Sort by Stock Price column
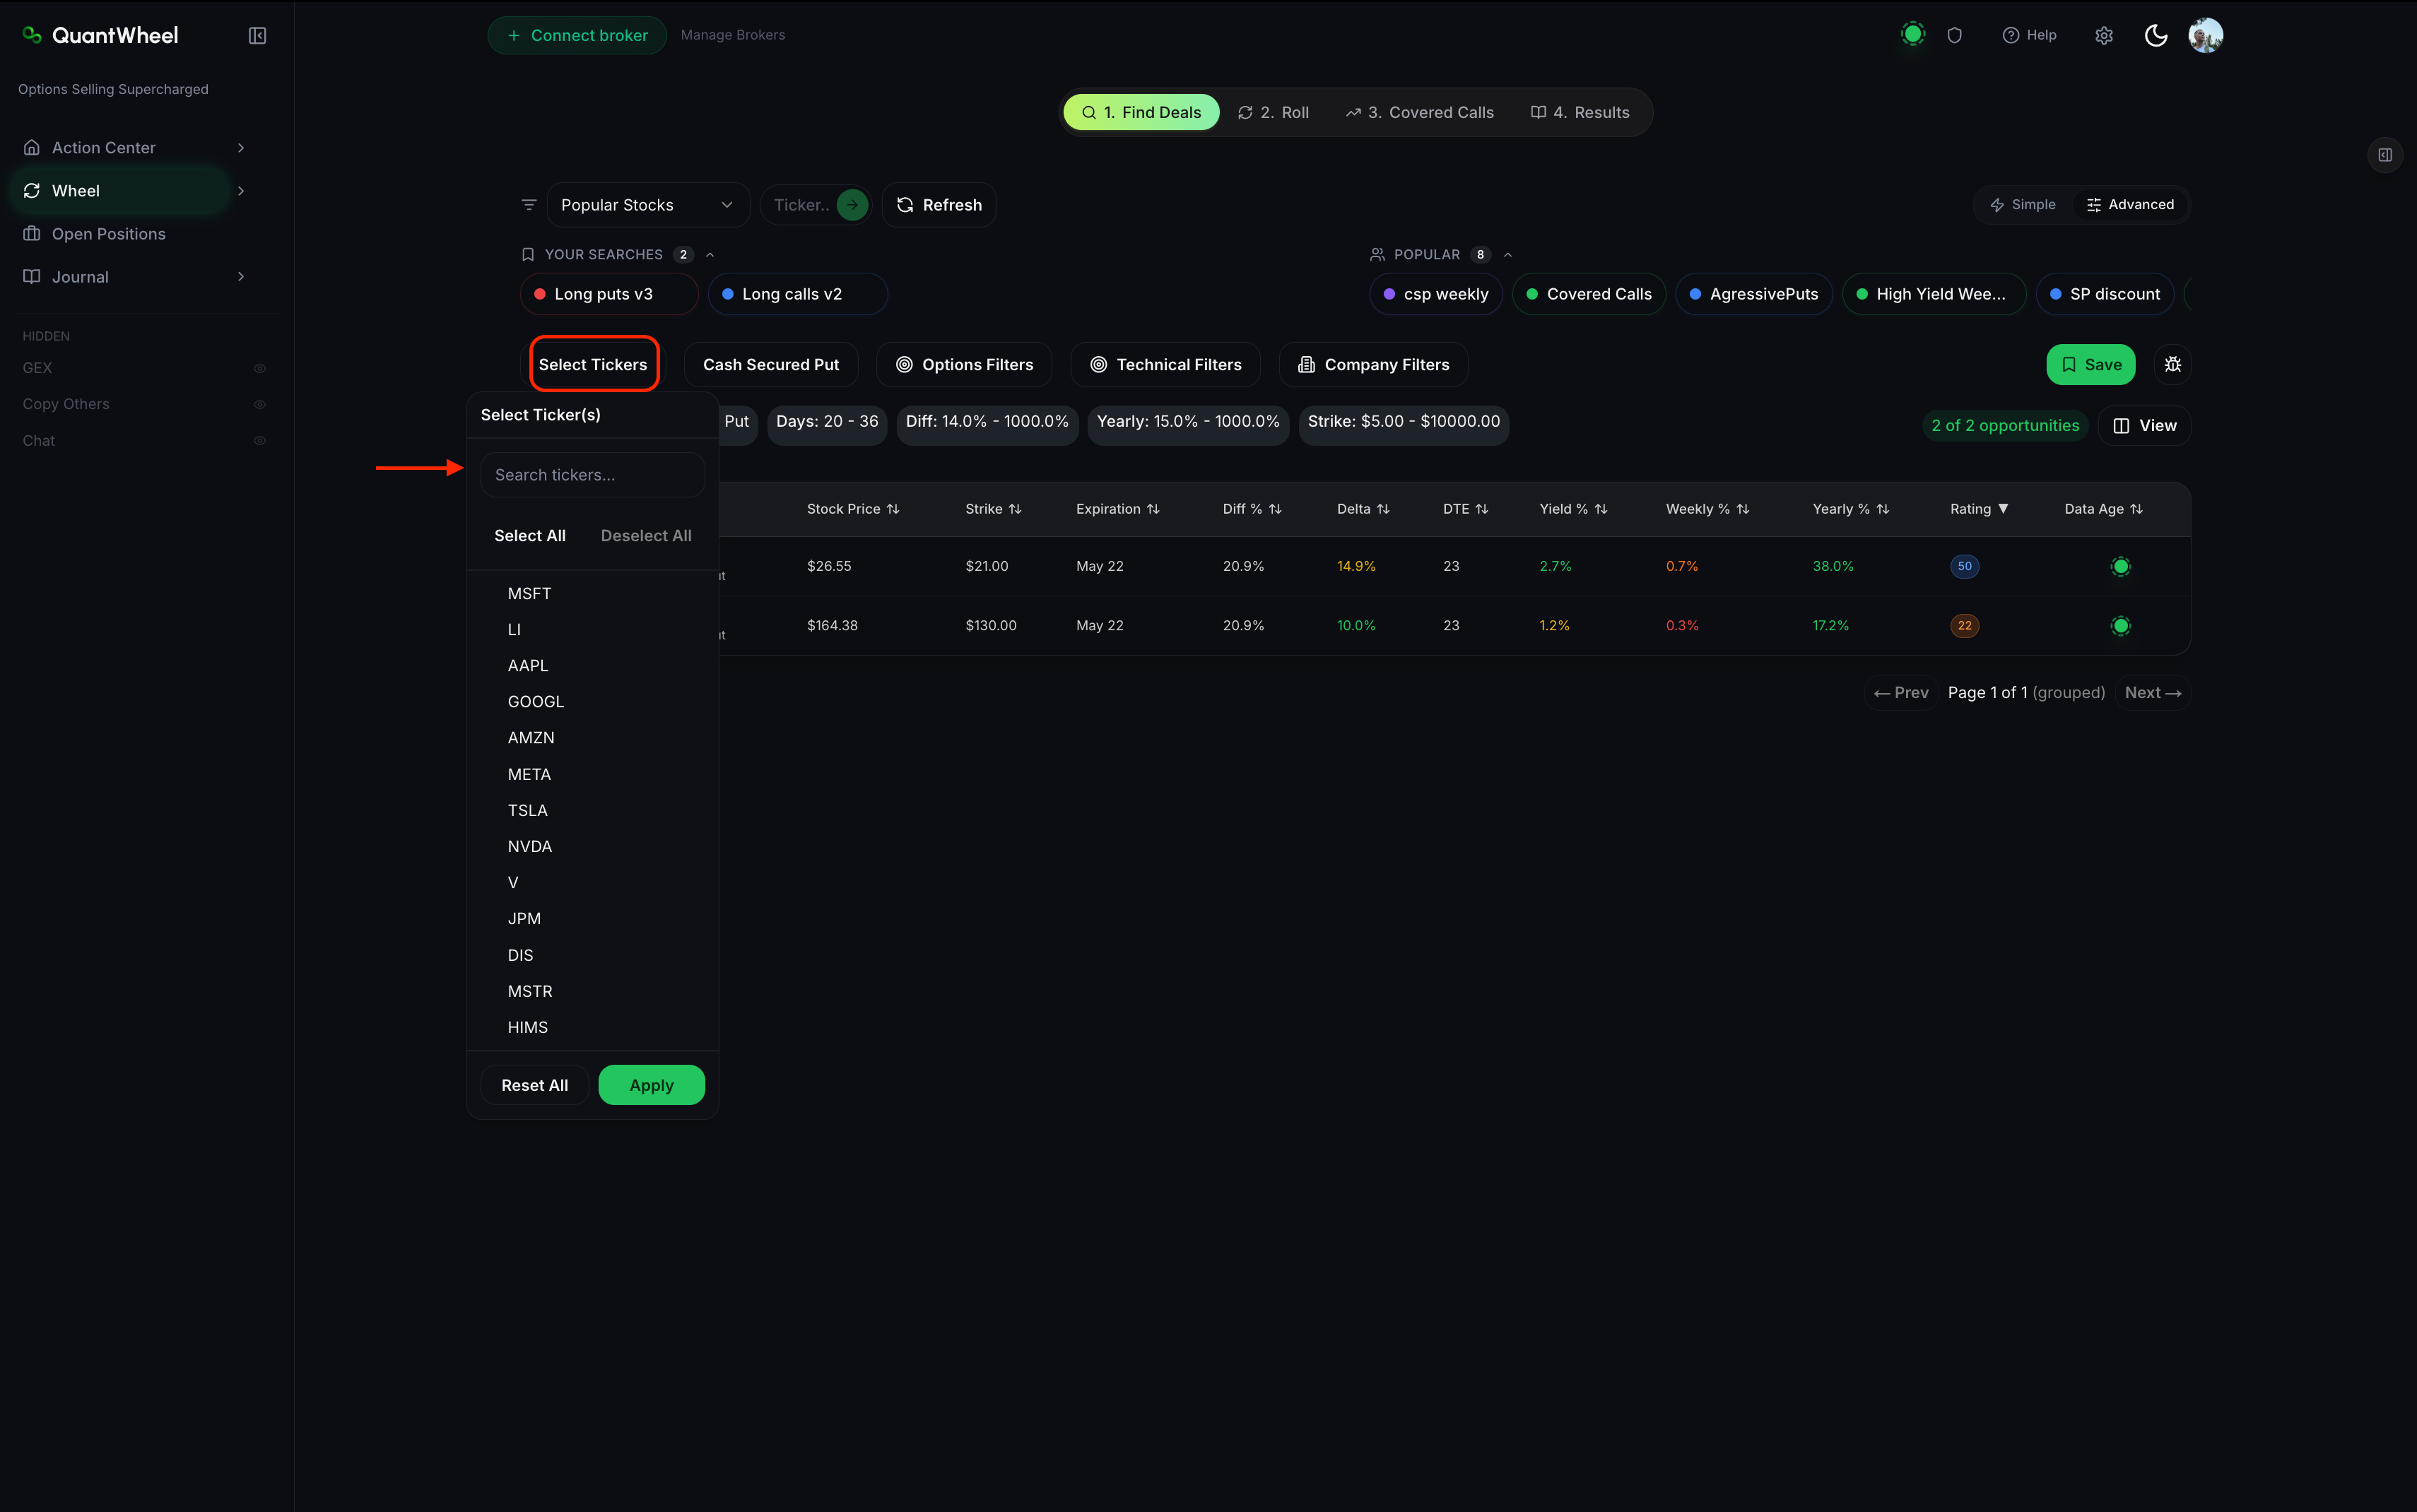Image resolution: width=2417 pixels, height=1512 pixels. pyautogui.click(x=853, y=509)
